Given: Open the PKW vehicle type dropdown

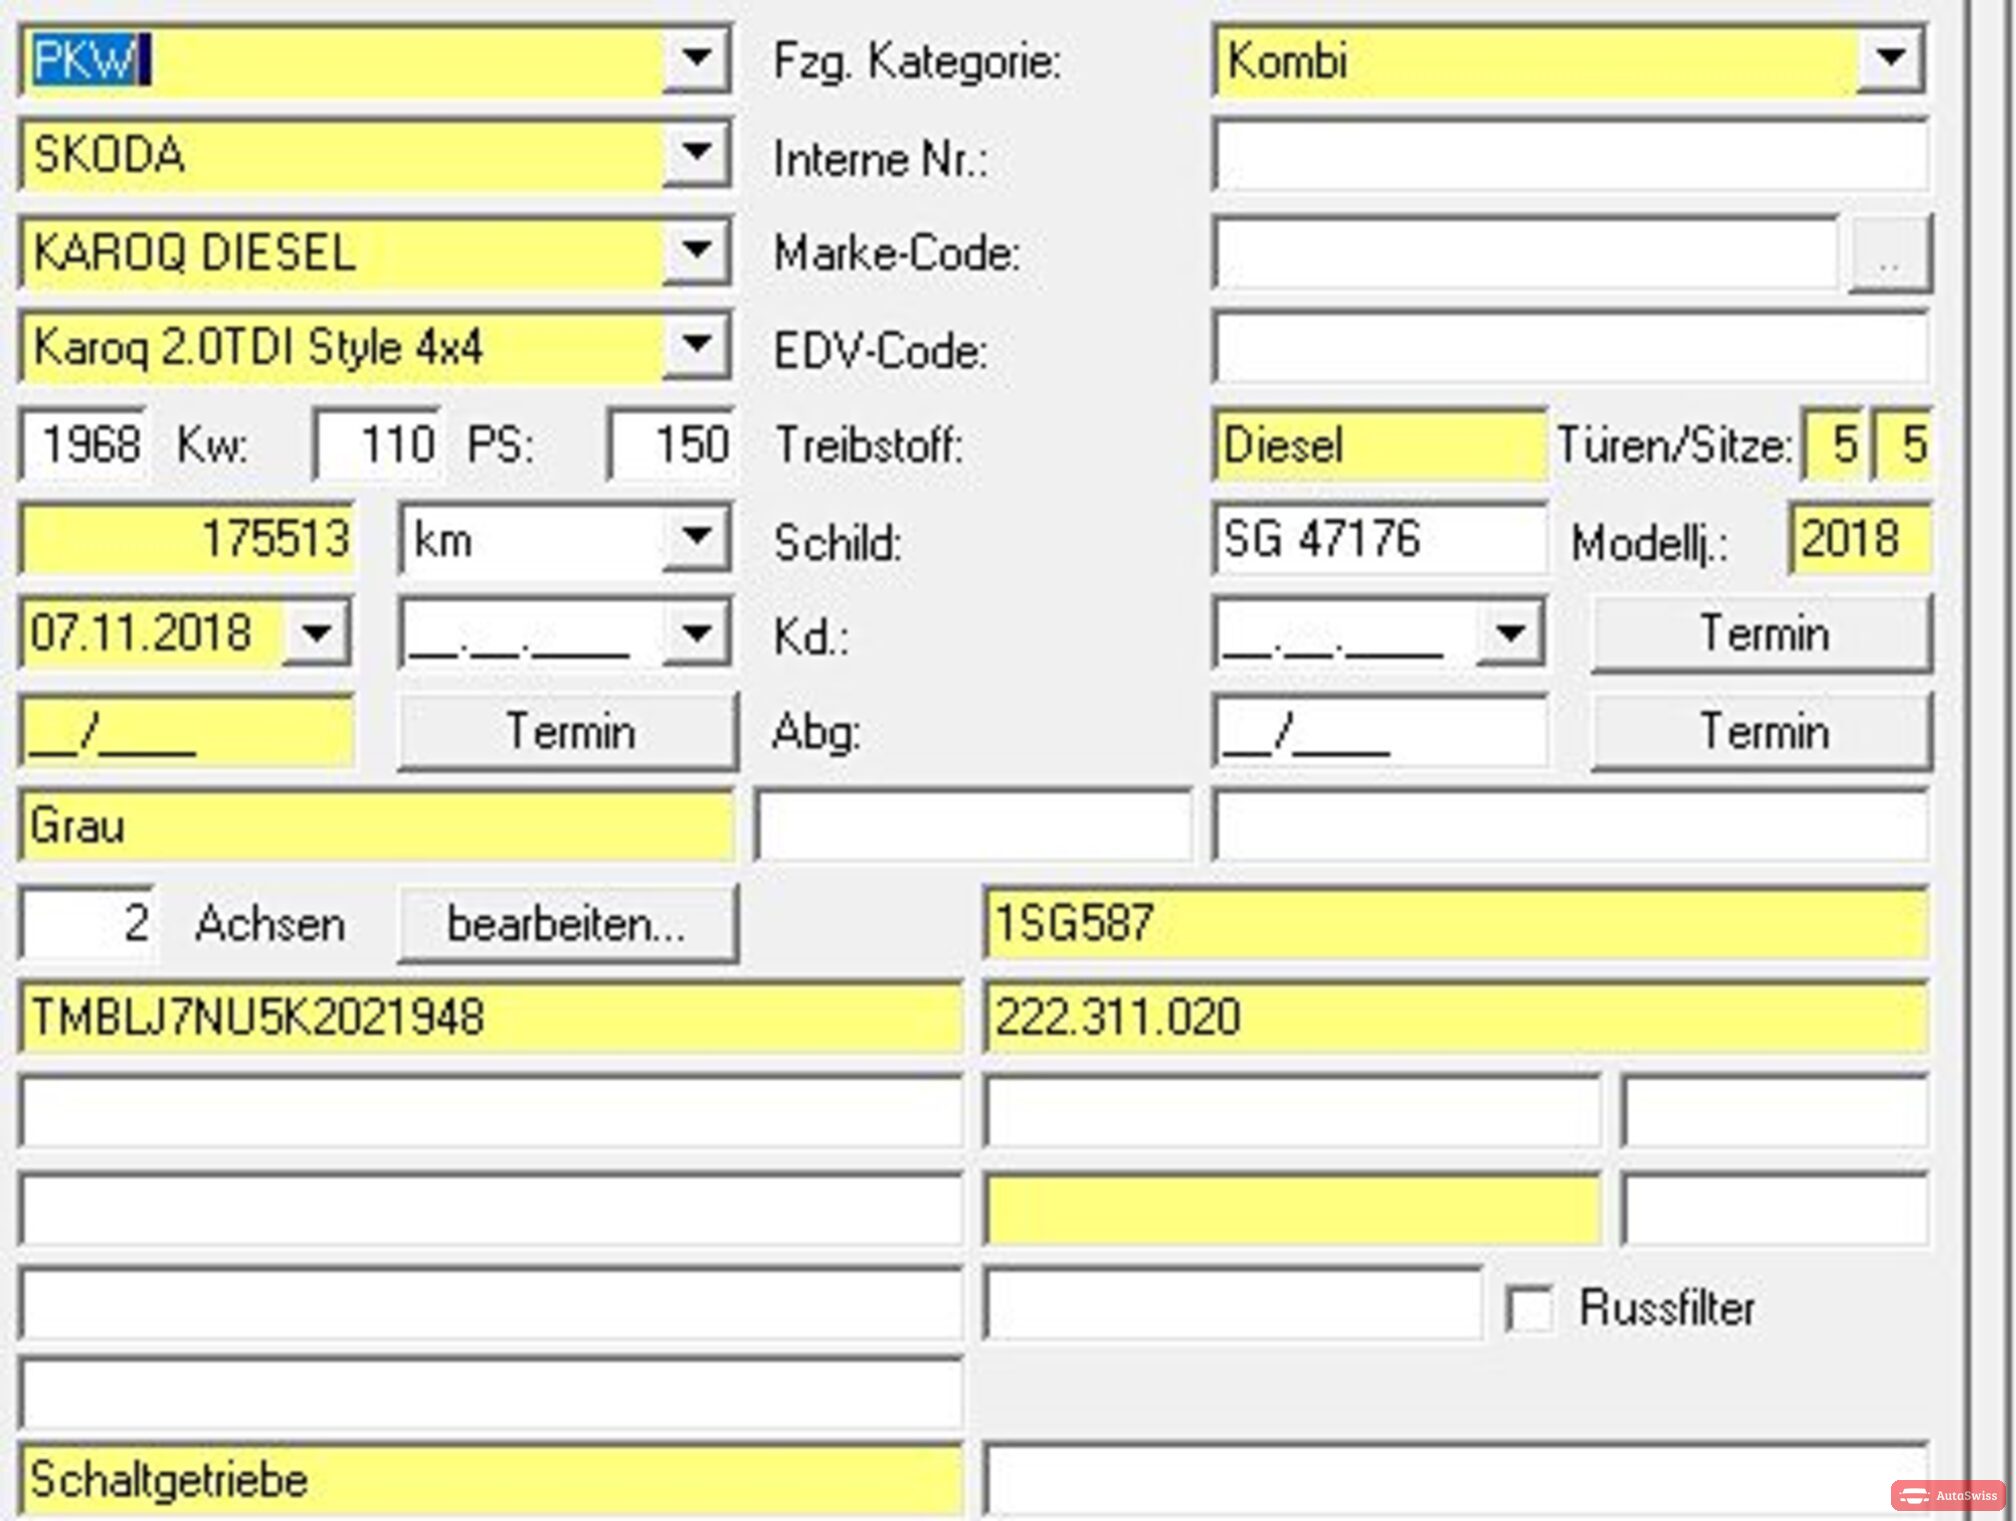Looking at the screenshot, I should coord(696,59).
